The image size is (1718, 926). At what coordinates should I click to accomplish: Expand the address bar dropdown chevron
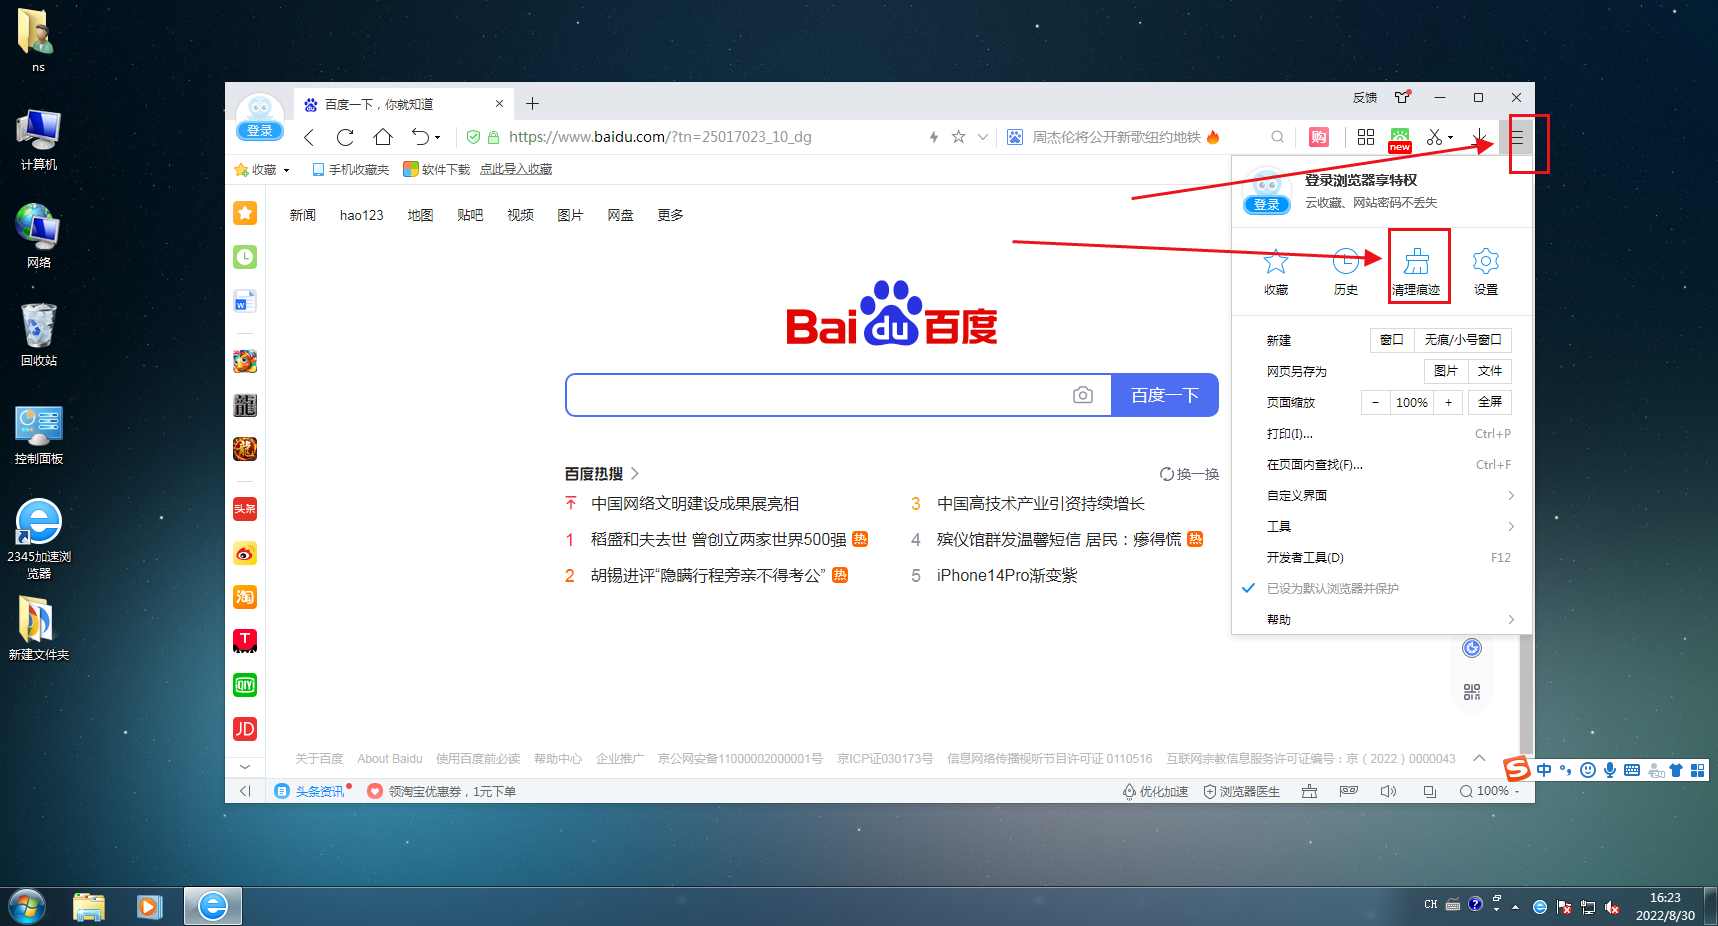(983, 137)
